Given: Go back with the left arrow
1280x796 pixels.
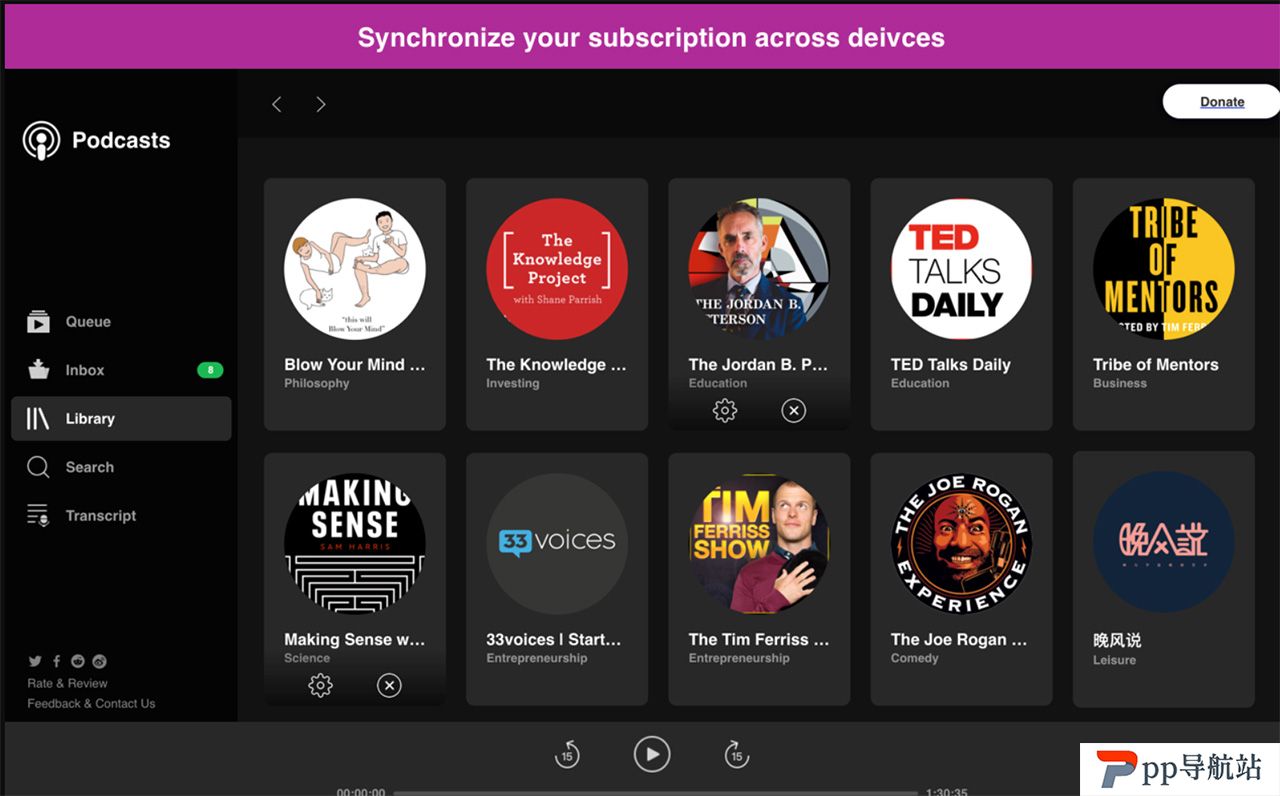Looking at the screenshot, I should pos(277,104).
